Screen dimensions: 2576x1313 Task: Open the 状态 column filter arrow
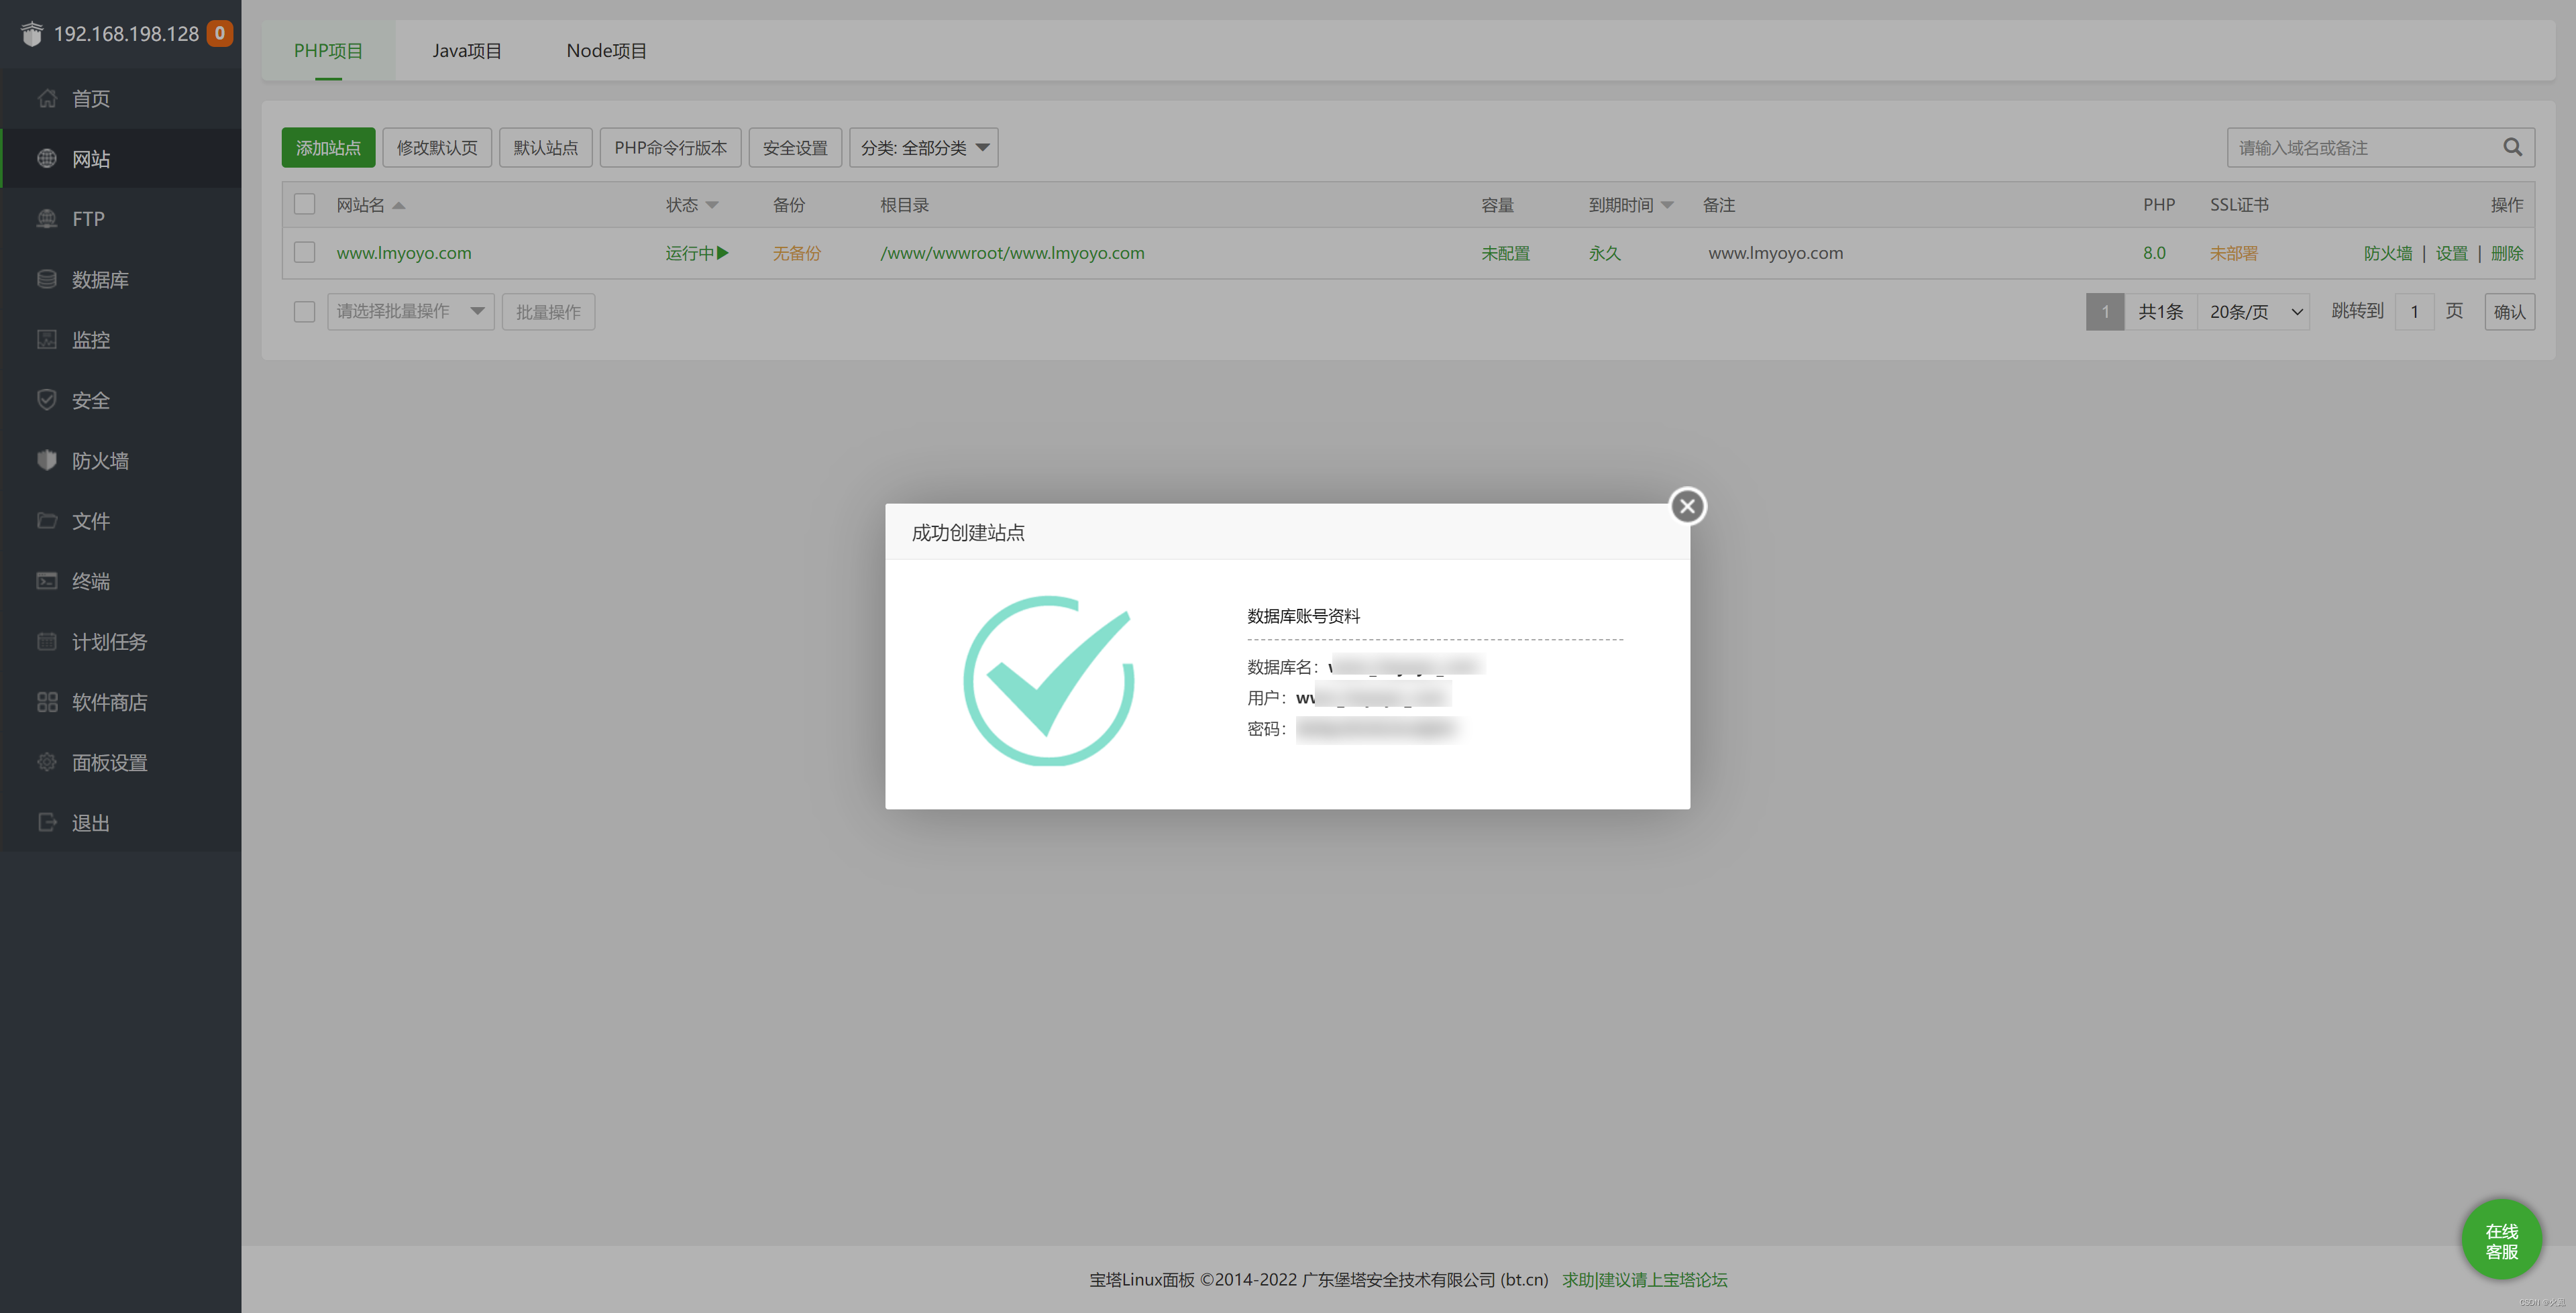coord(712,205)
